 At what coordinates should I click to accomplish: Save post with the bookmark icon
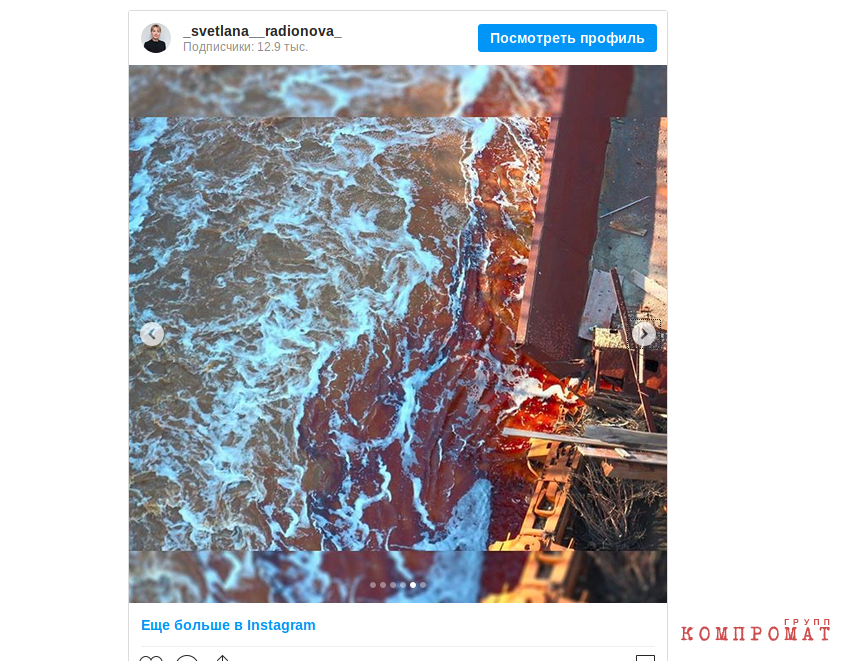[x=645, y=658]
